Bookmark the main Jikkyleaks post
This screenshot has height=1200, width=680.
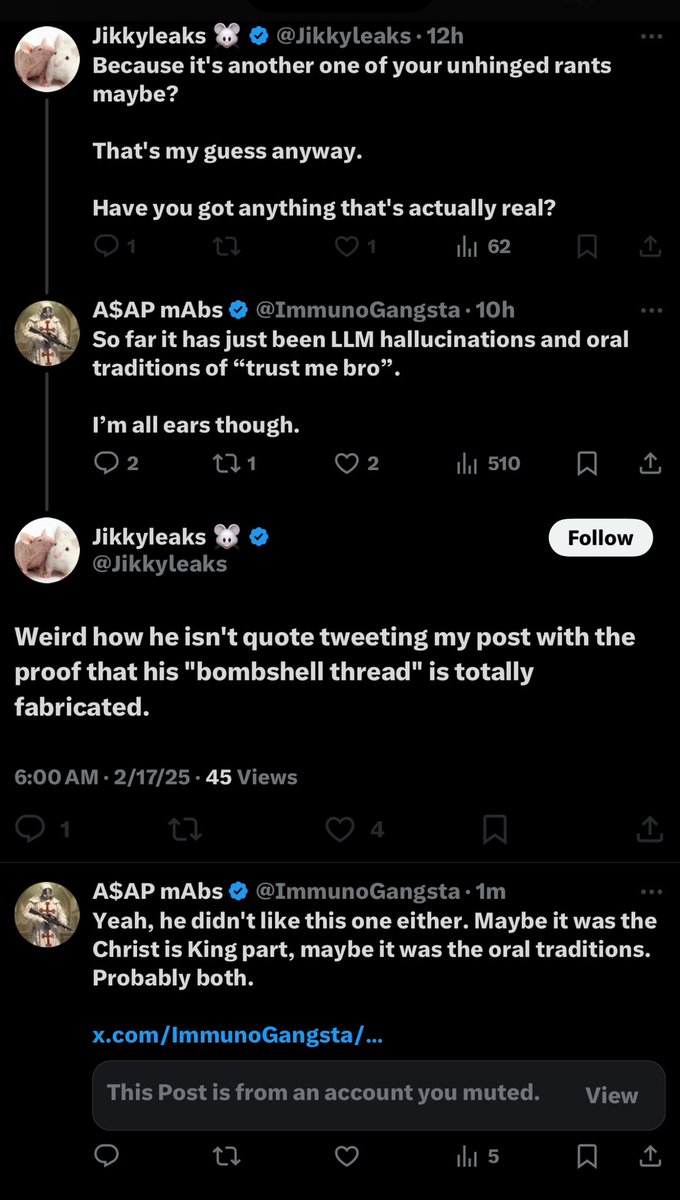pyautogui.click(x=494, y=828)
